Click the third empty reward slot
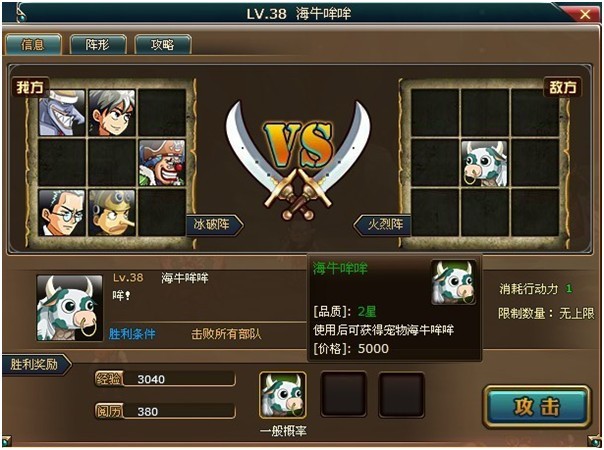This screenshot has width=604, height=450. (401, 395)
